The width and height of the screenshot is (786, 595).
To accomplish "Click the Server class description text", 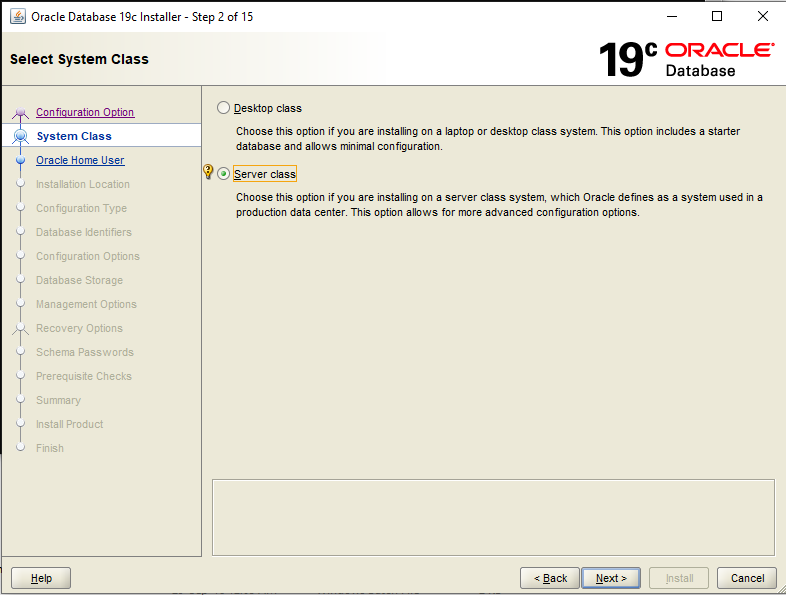I will point(499,205).
